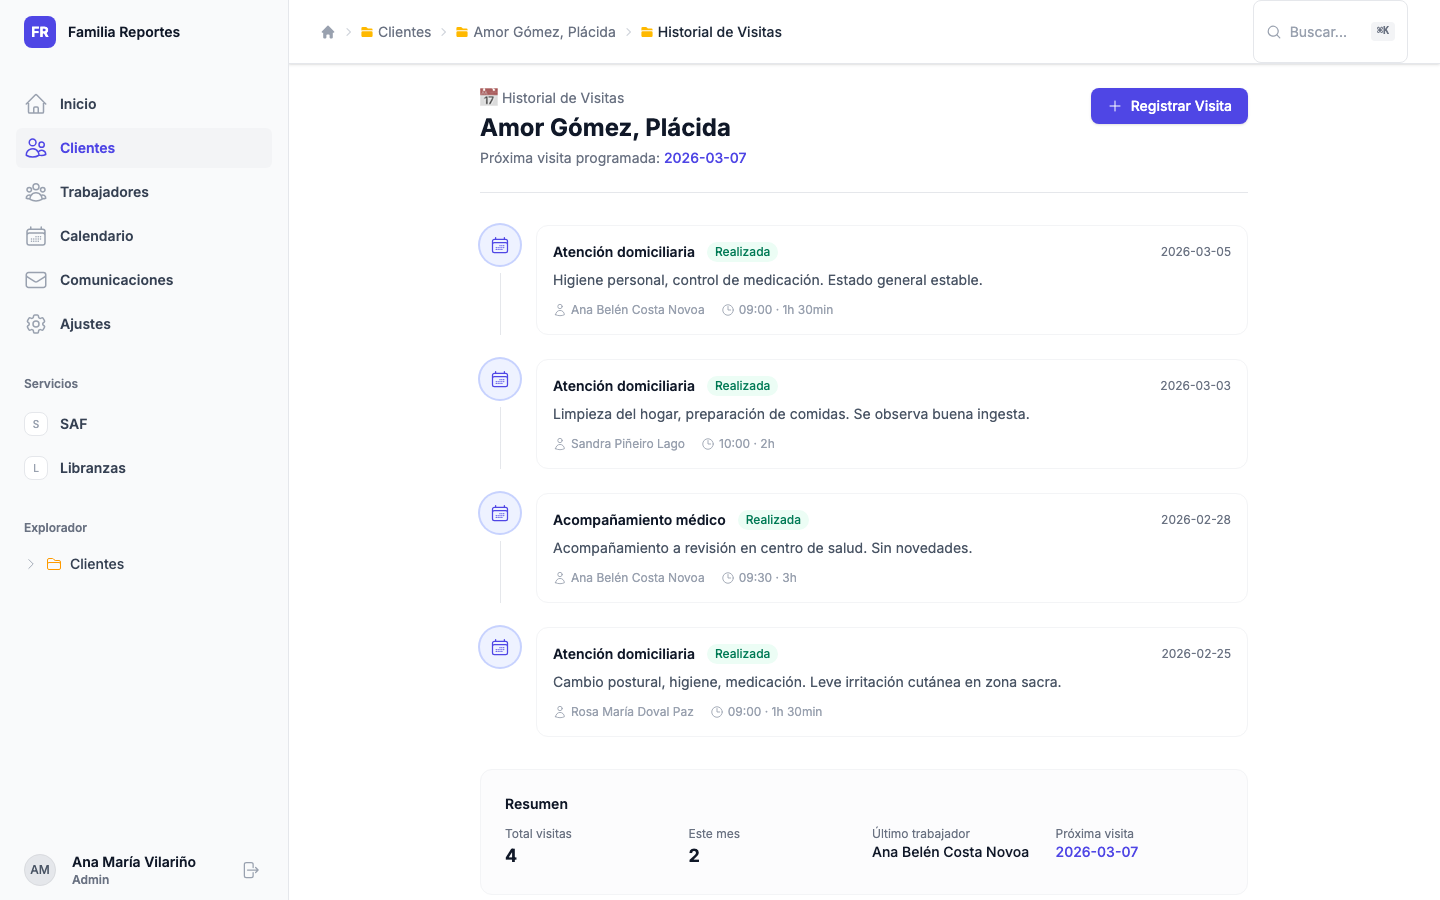Select the SAF service badge icon
This screenshot has height=900, width=1440.
point(36,424)
